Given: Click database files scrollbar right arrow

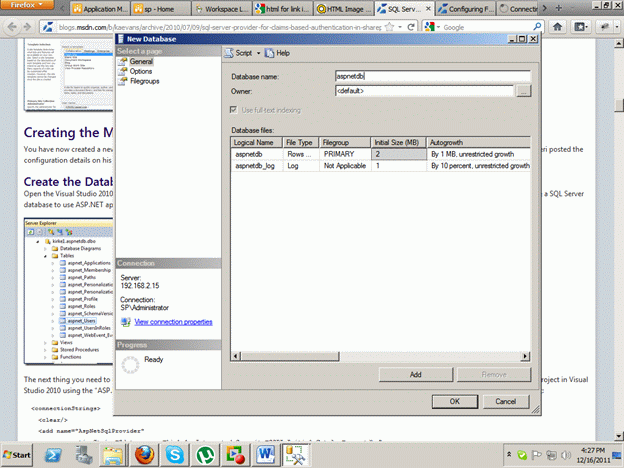Looking at the screenshot, I should [525, 356].
